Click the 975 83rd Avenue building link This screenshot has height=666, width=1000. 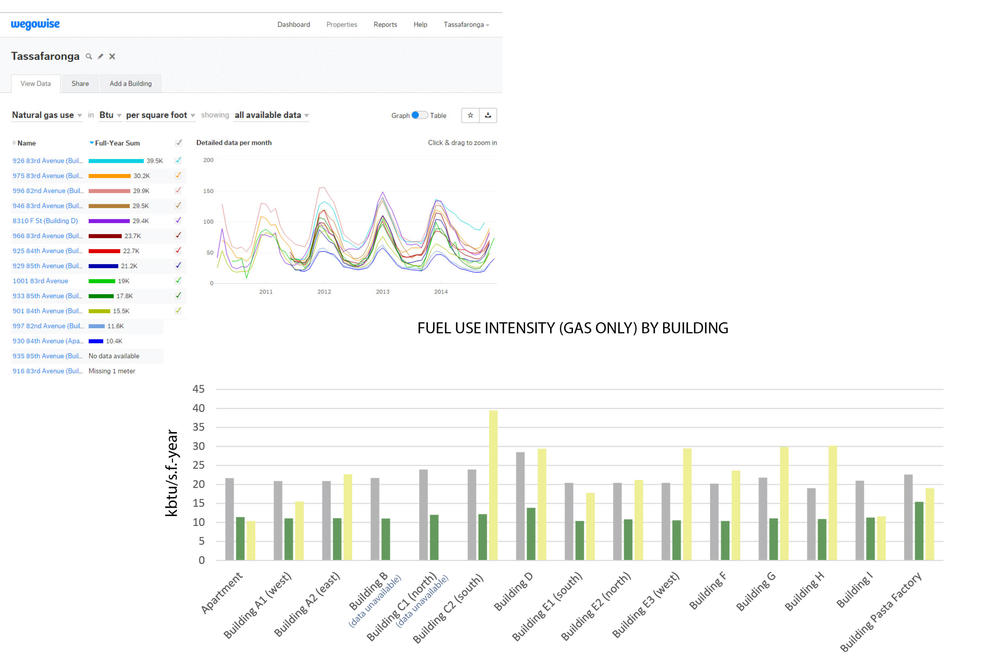point(47,175)
